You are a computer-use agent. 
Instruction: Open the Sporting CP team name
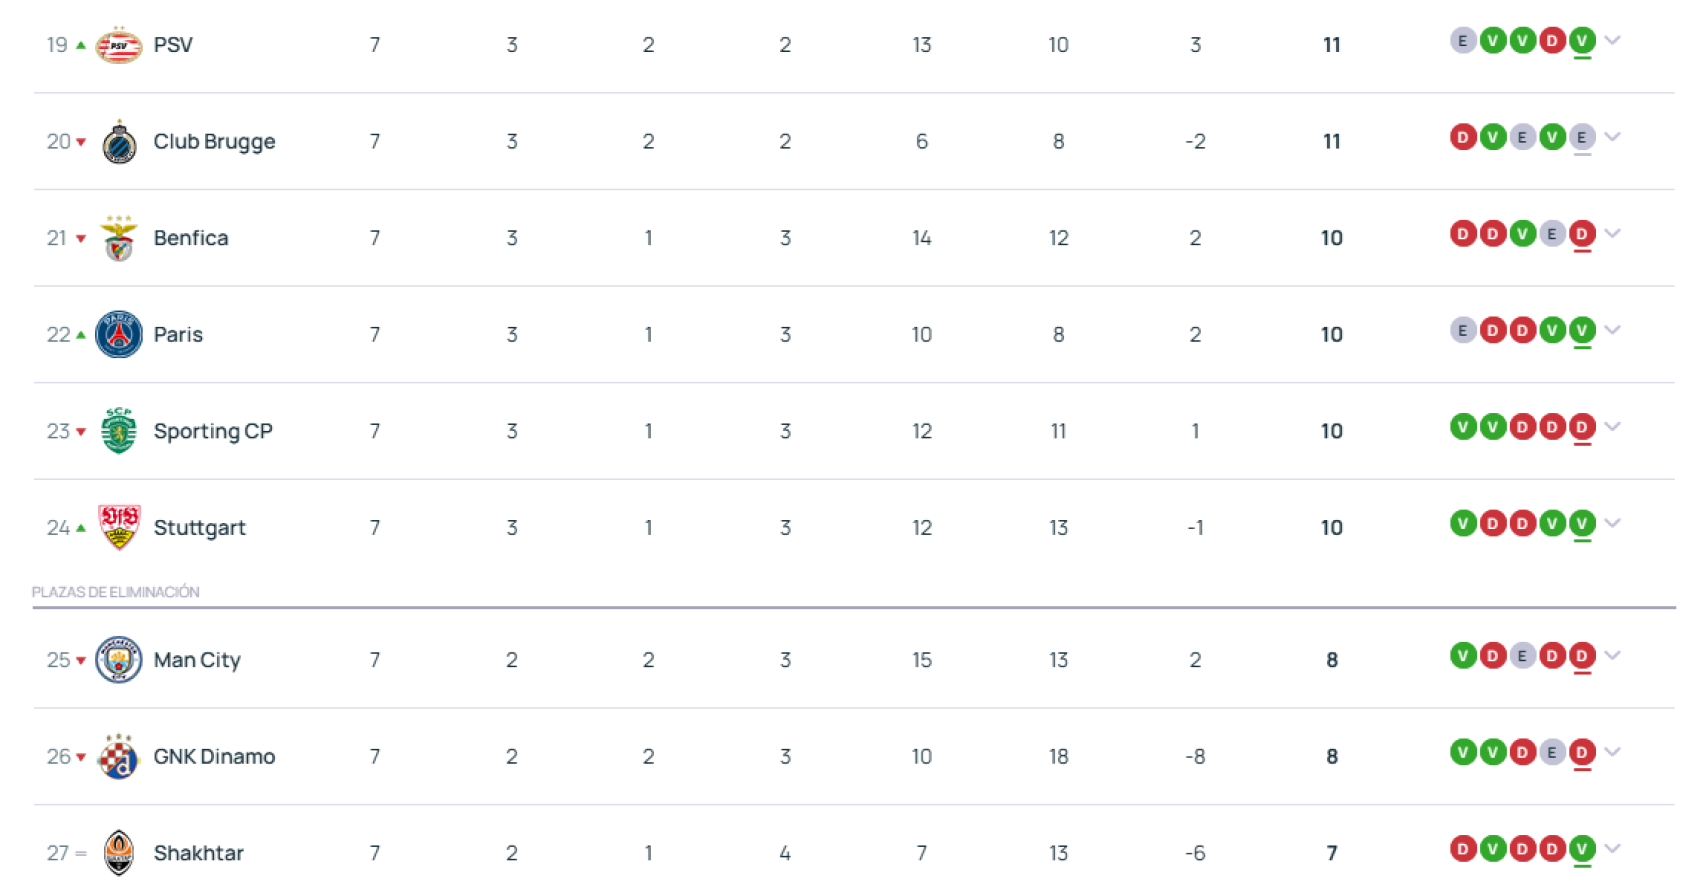point(213,431)
